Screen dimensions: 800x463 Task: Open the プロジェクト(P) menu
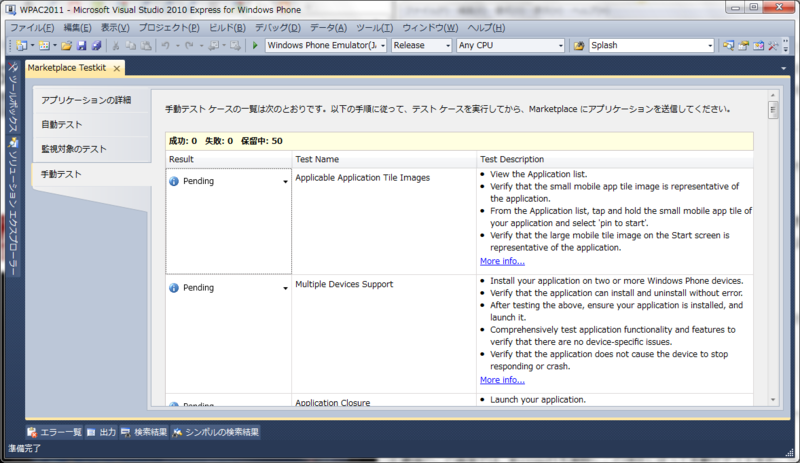click(169, 28)
